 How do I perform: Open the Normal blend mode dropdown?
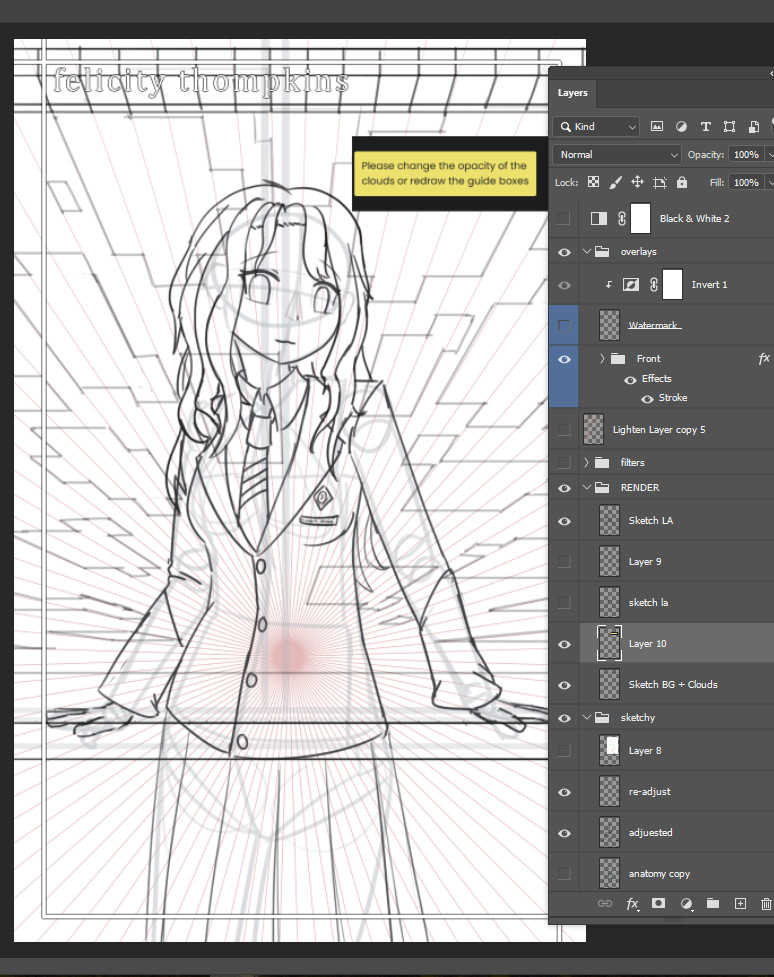616,154
